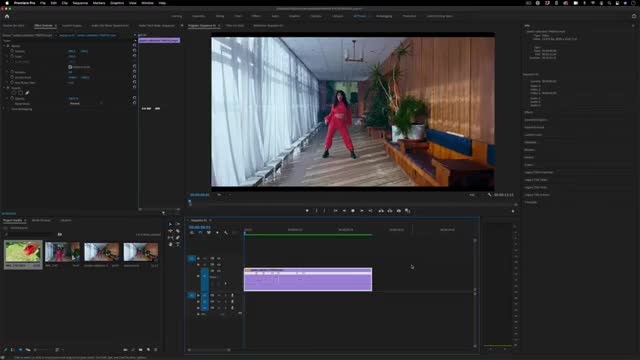Toggle the stopwatch next to Position
Image resolution: width=640 pixels, height=360 pixels.
tap(12, 51)
